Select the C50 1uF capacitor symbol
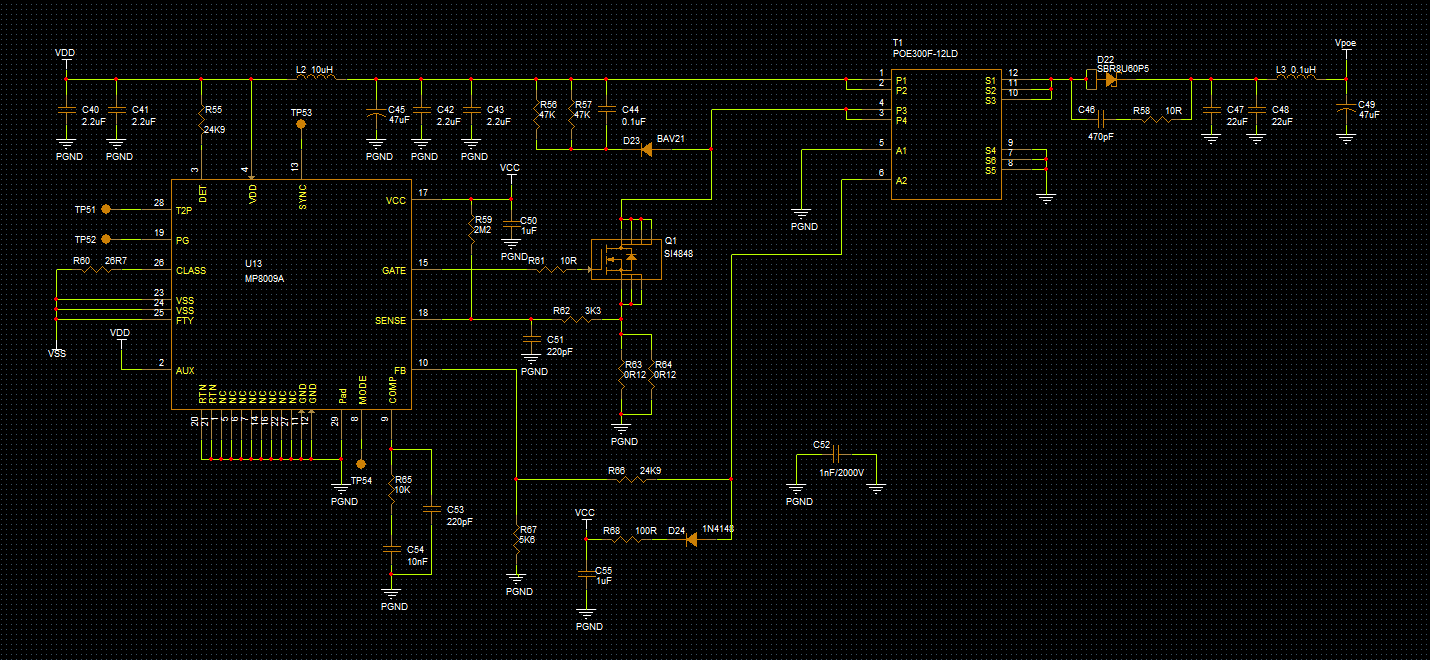The height and width of the screenshot is (660, 1430). [x=511, y=224]
